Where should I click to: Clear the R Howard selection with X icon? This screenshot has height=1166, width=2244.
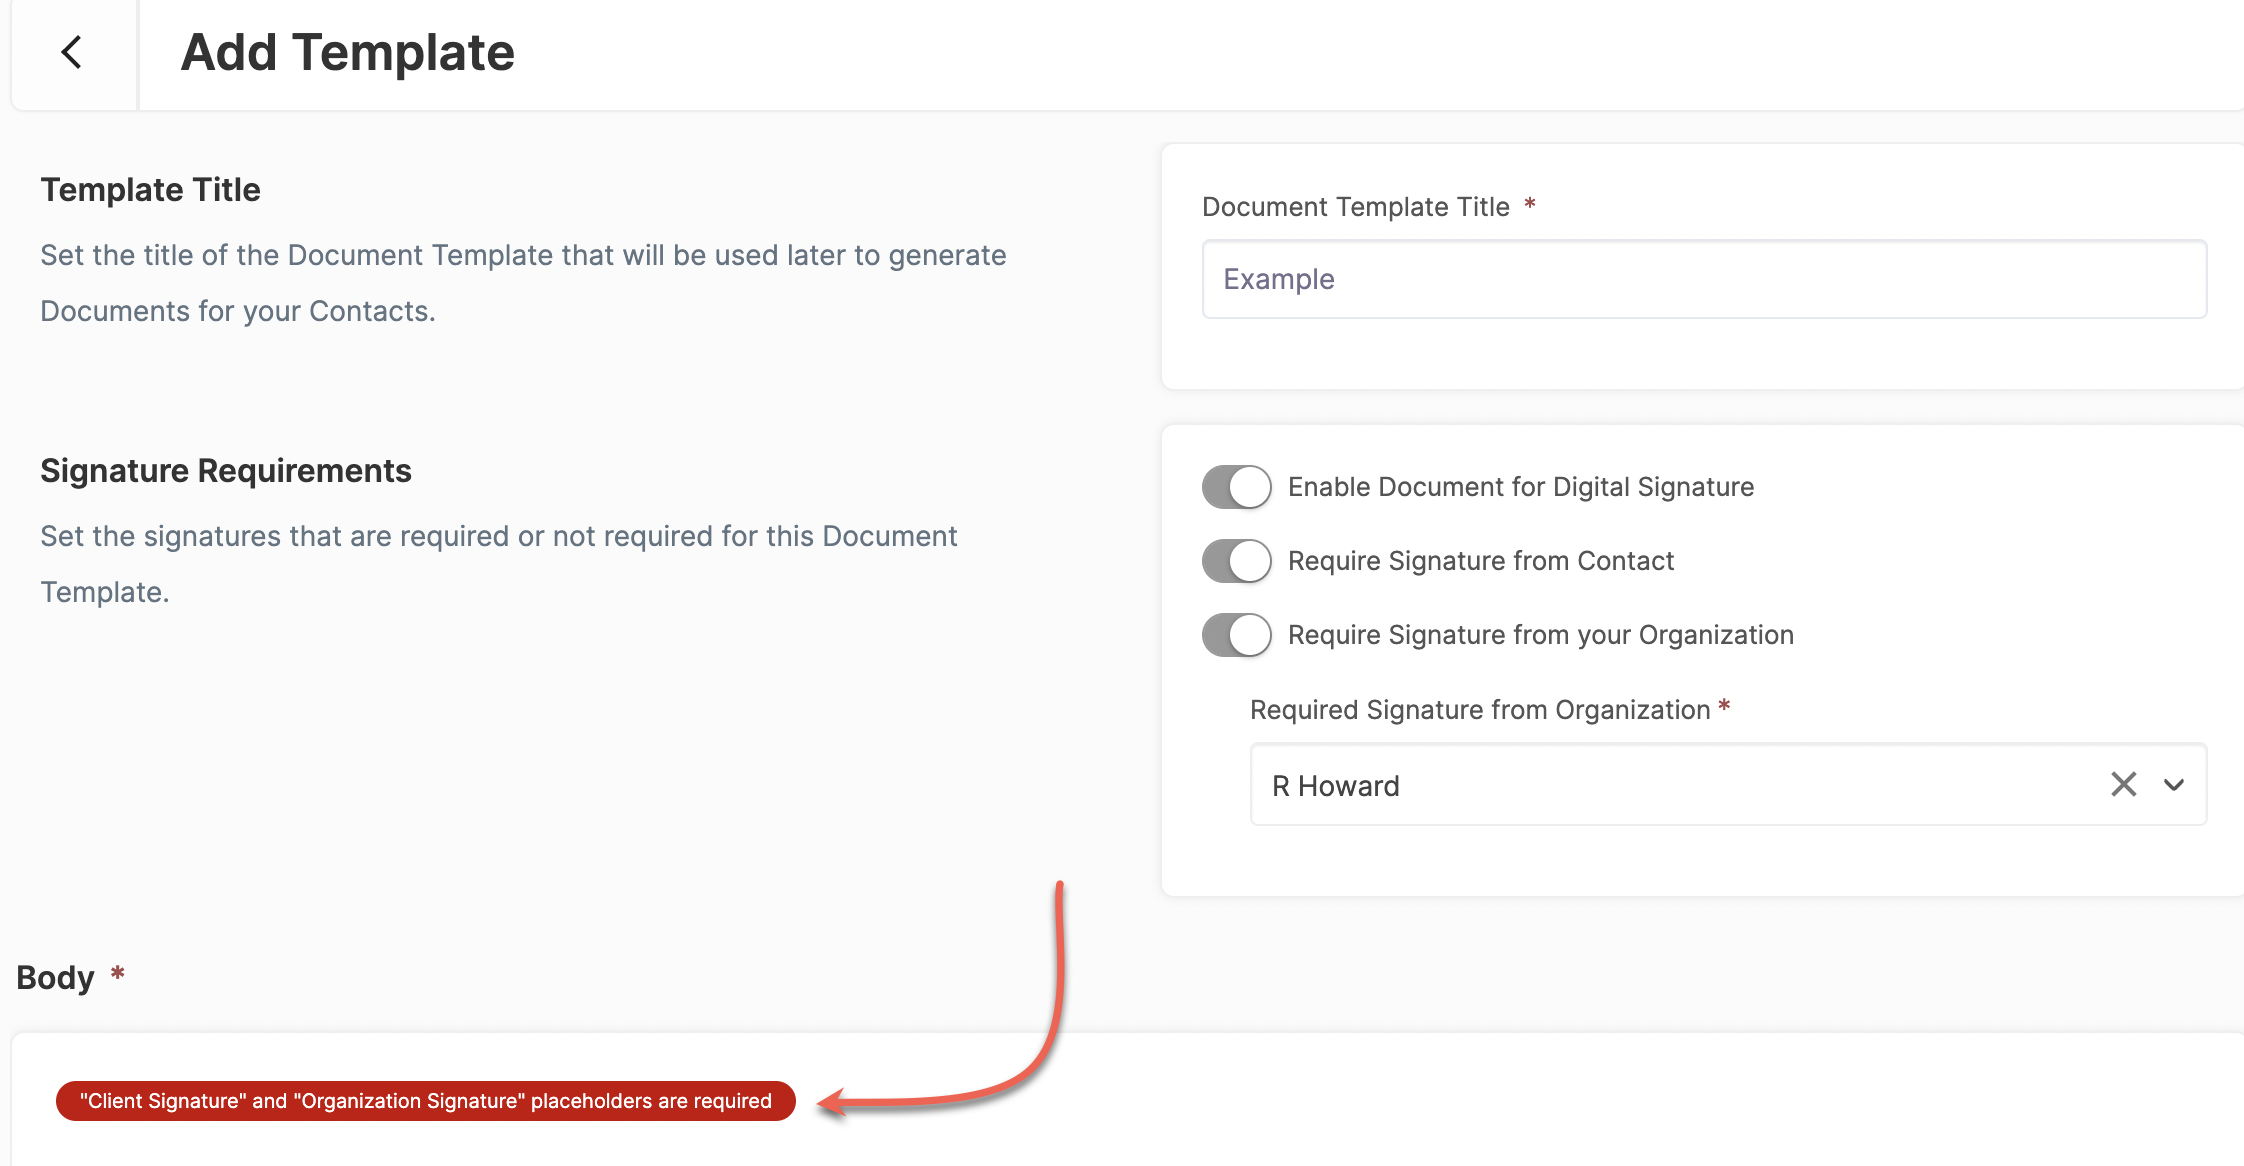[x=2124, y=783]
